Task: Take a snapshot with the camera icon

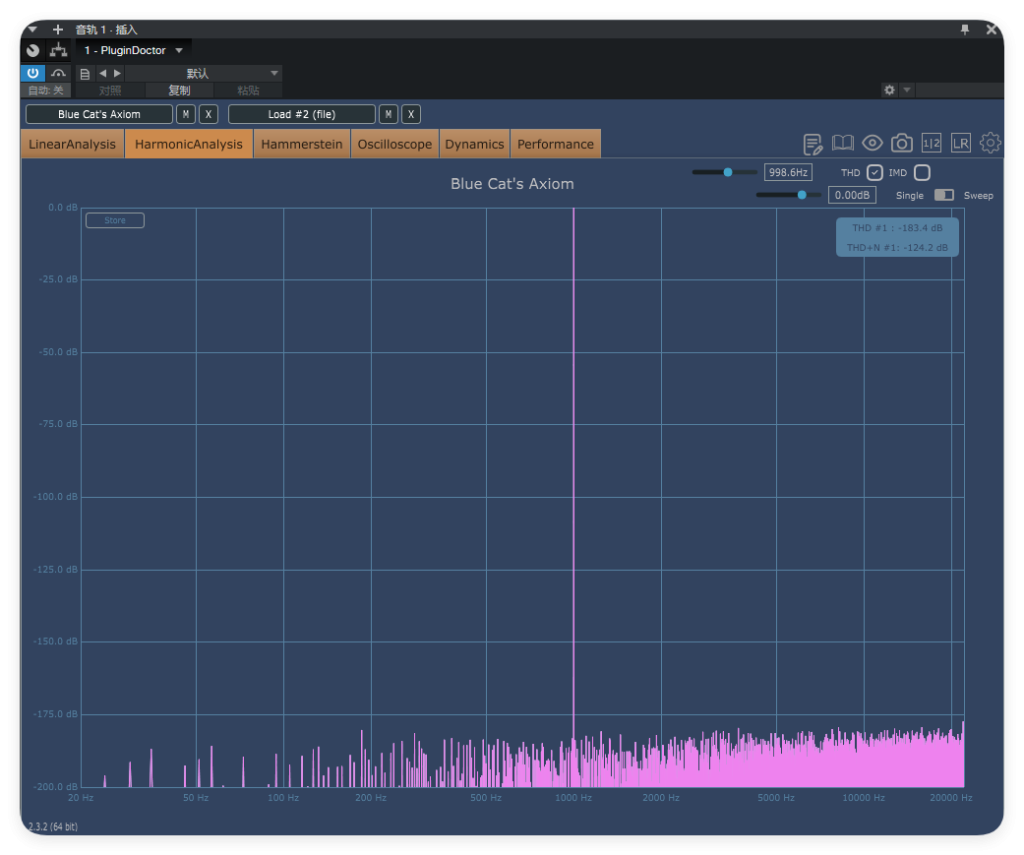Action: 902,143
